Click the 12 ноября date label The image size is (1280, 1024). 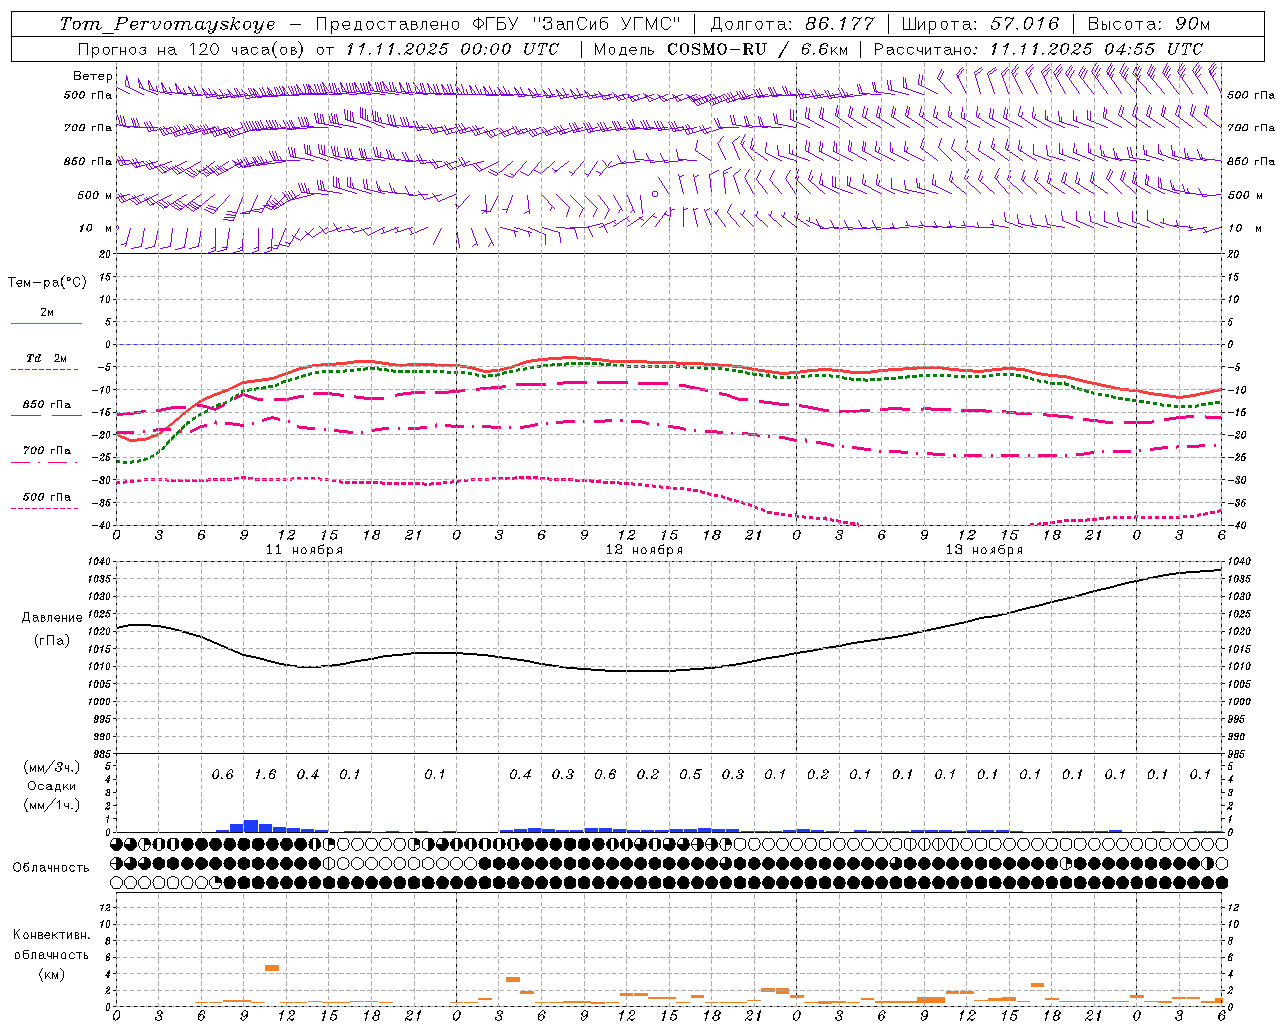[x=644, y=549]
